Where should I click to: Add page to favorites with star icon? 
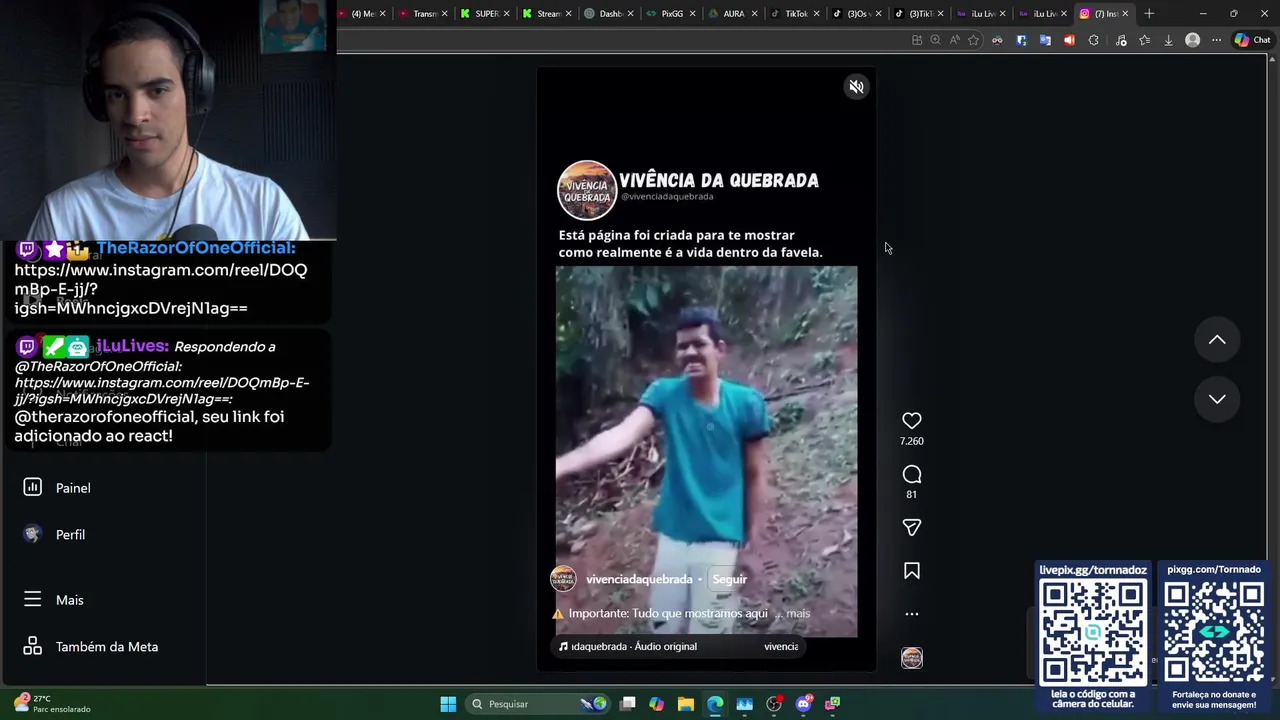tap(973, 40)
